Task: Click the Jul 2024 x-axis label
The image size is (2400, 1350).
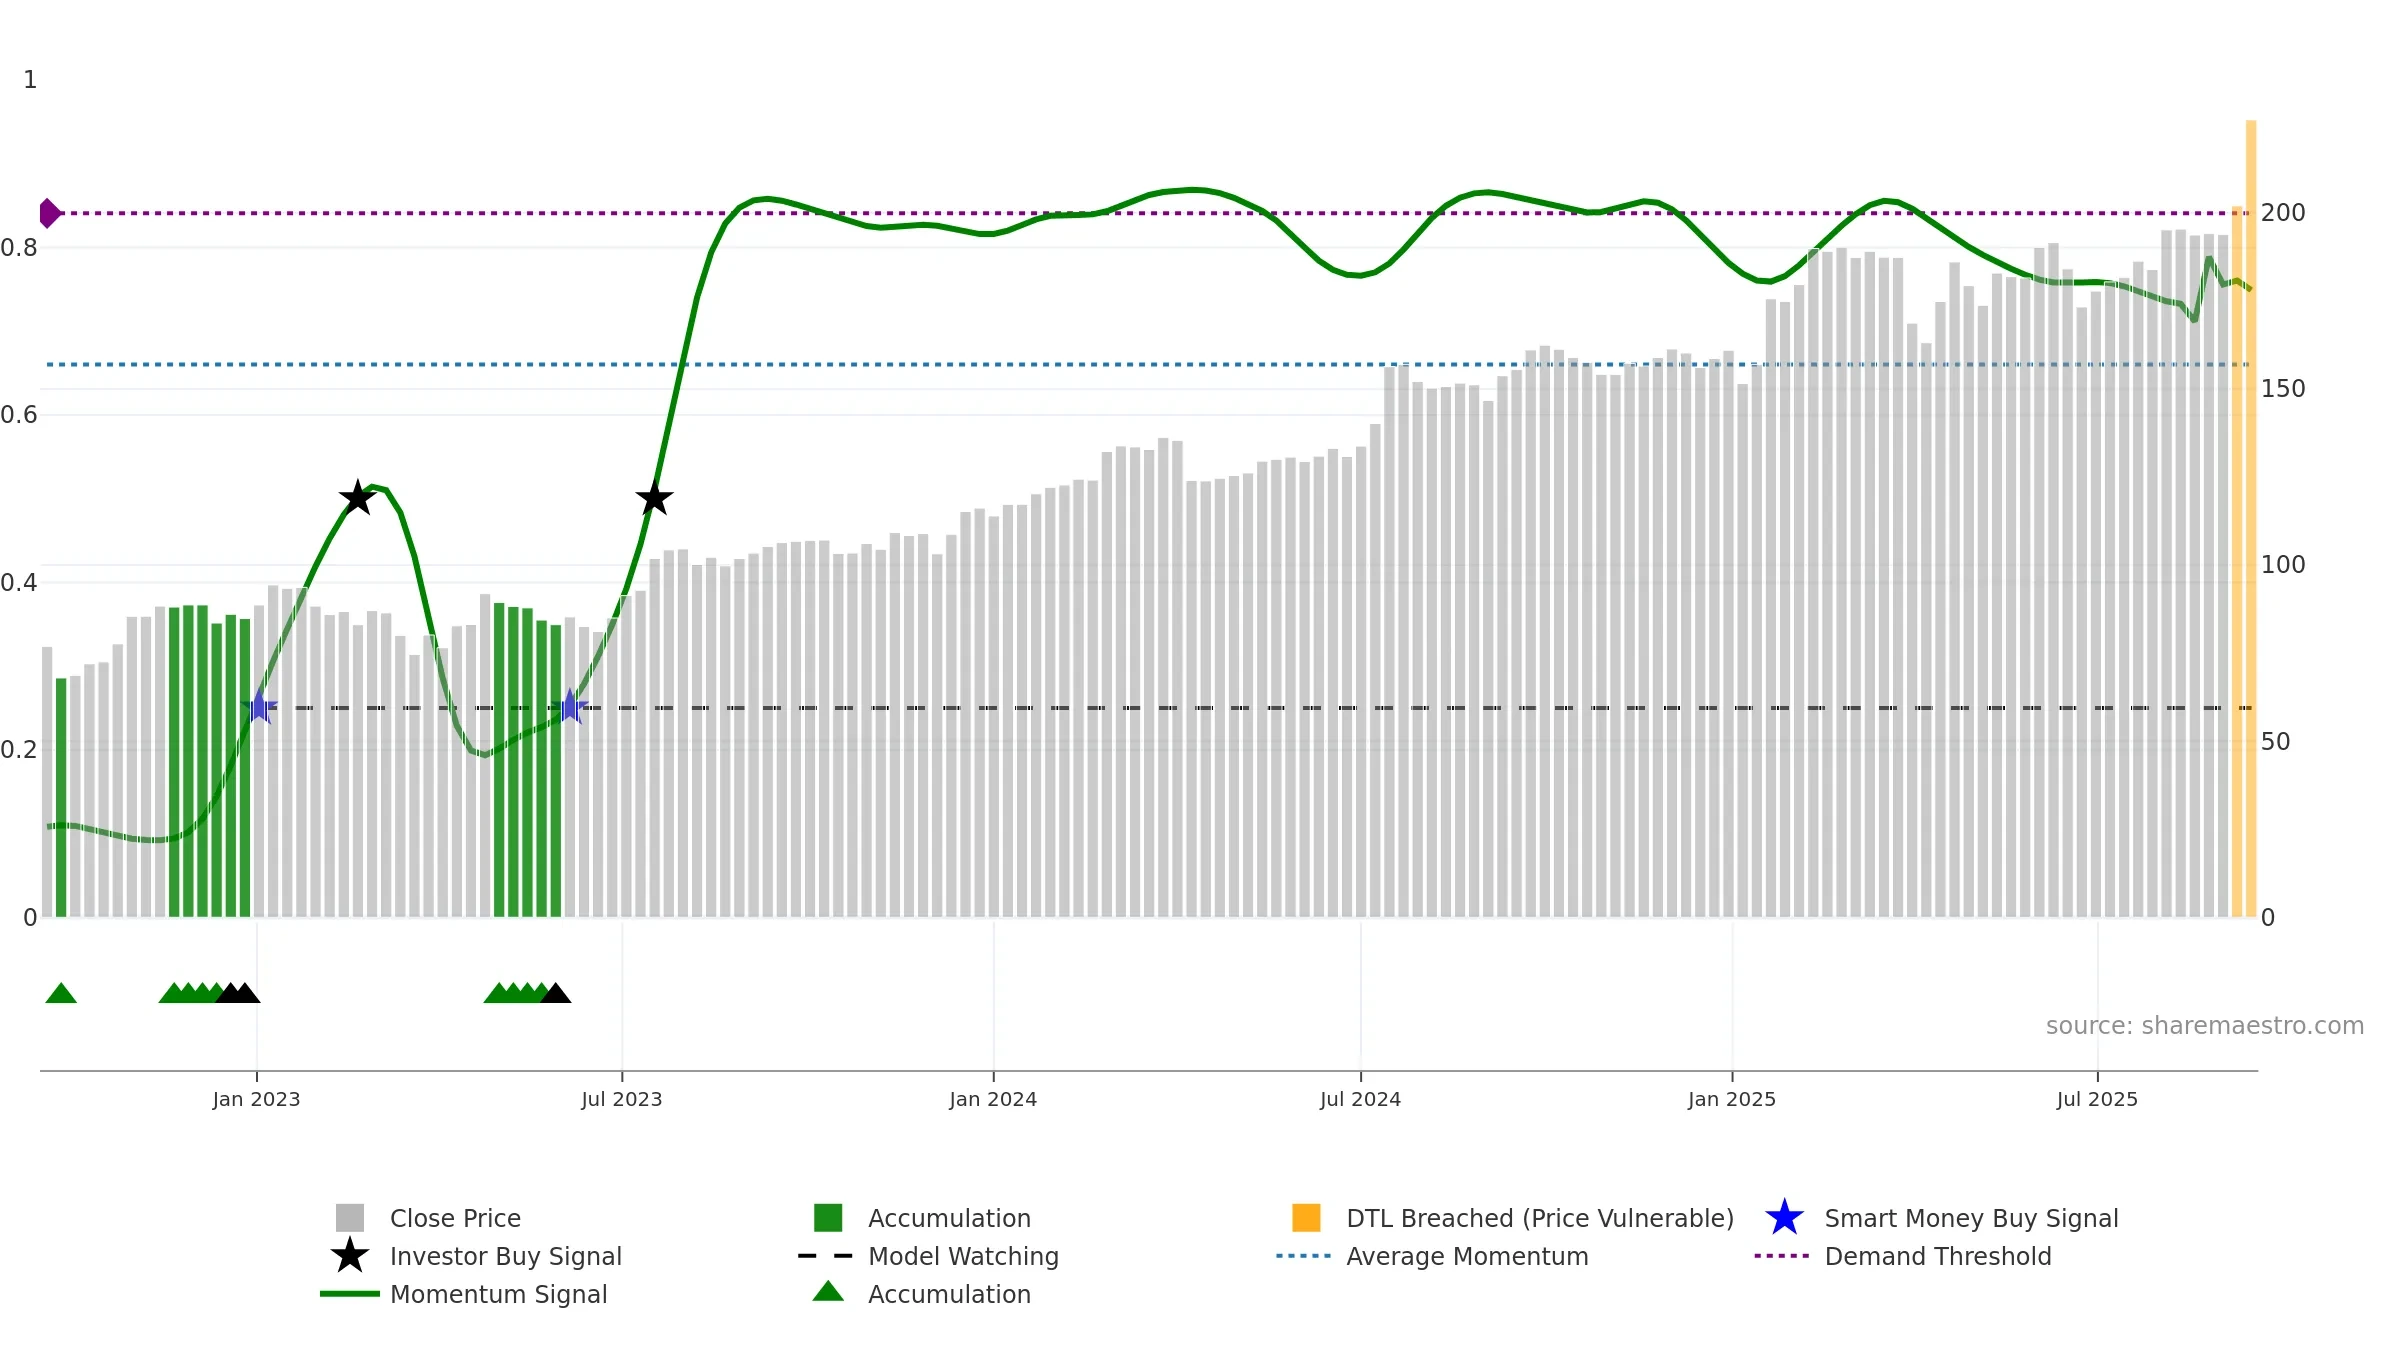Action: [x=1361, y=1100]
